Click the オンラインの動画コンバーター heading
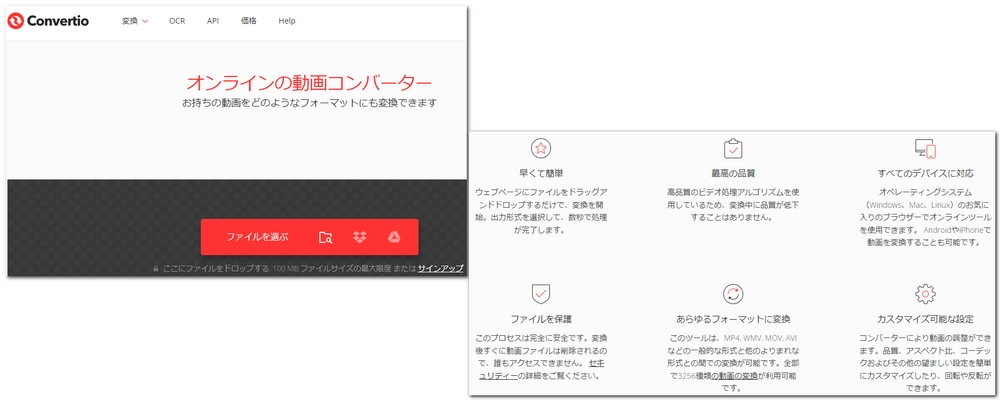 tap(309, 83)
